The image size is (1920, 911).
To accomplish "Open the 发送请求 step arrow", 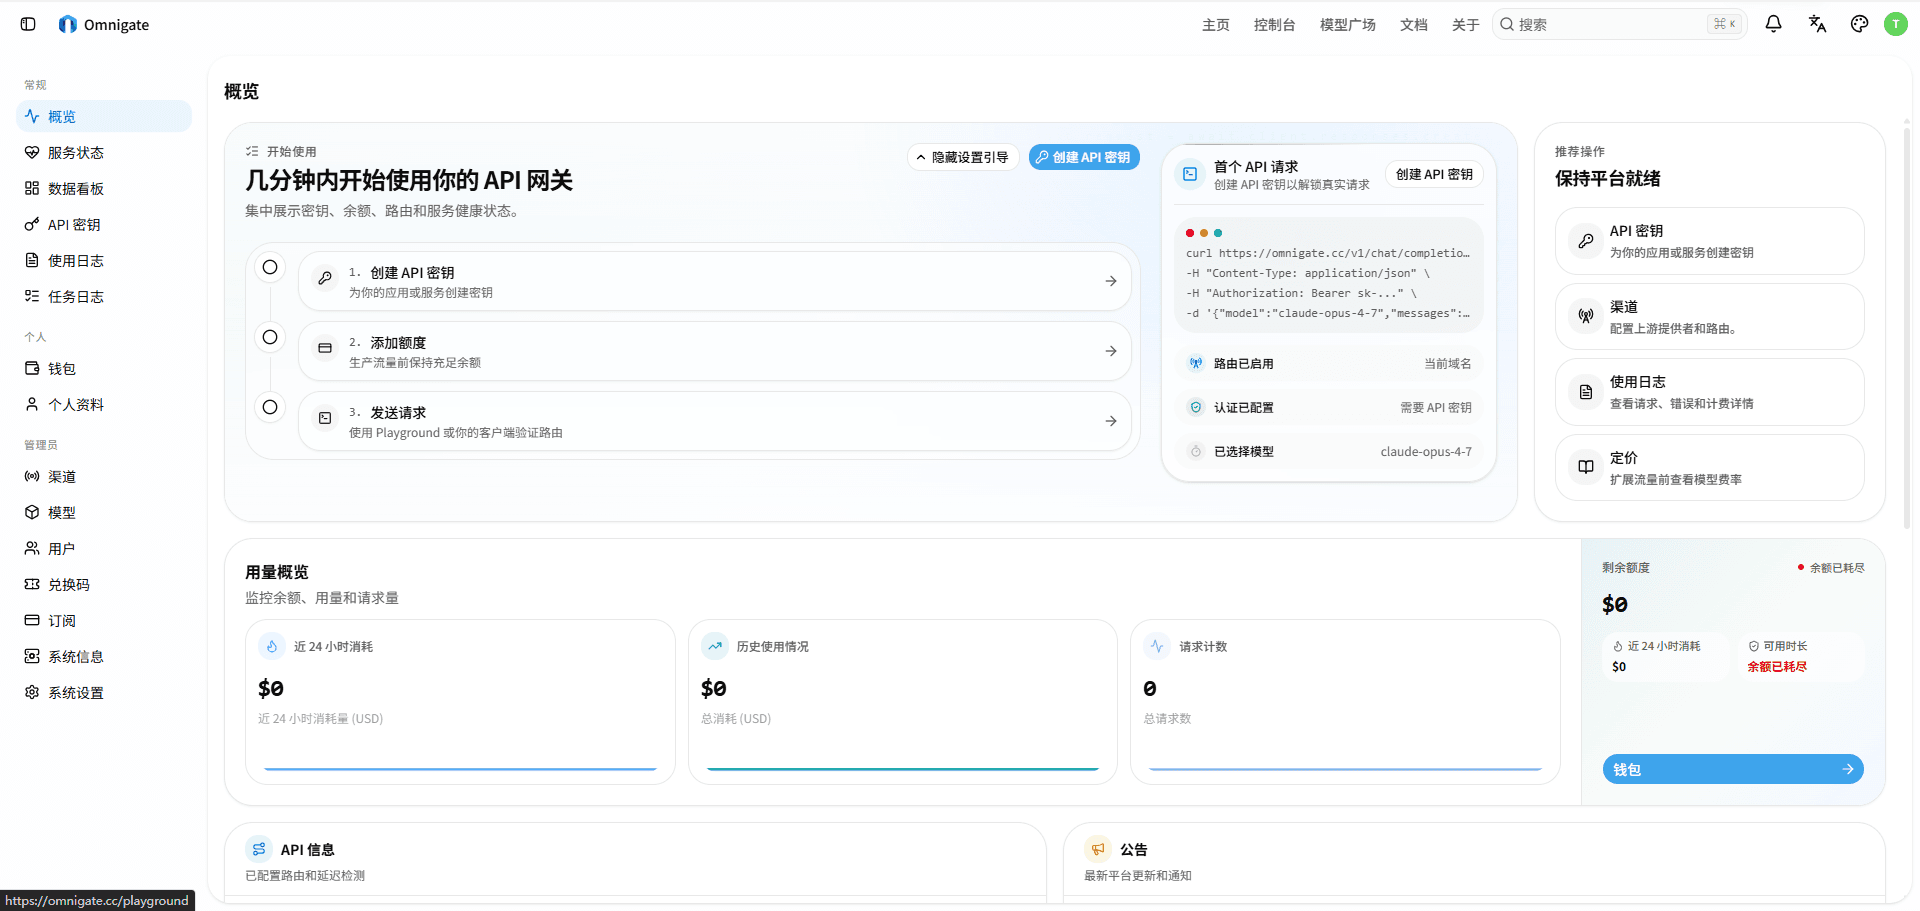I will point(1111,421).
